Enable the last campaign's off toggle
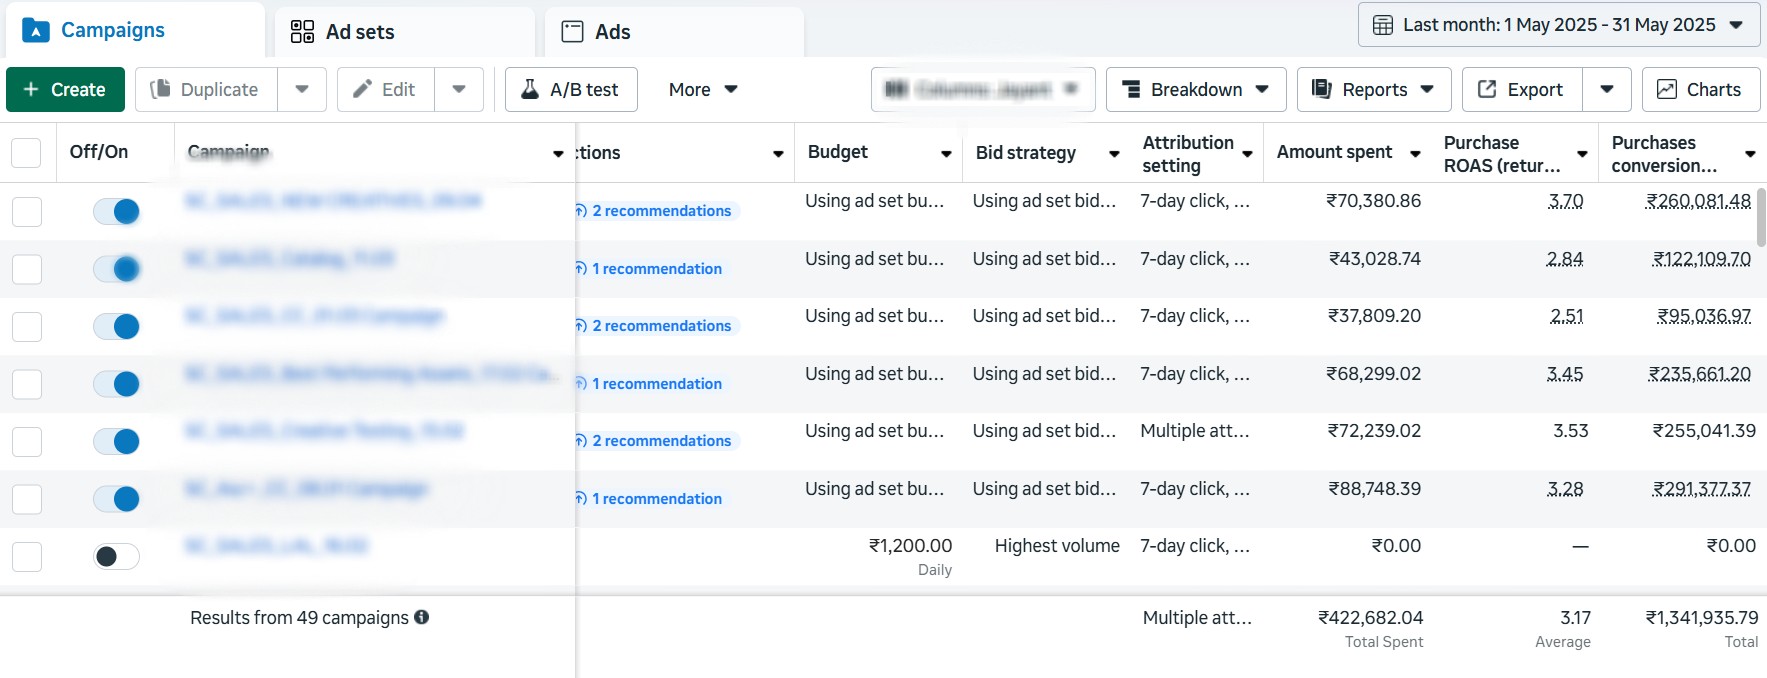The image size is (1767, 678). tap(116, 556)
